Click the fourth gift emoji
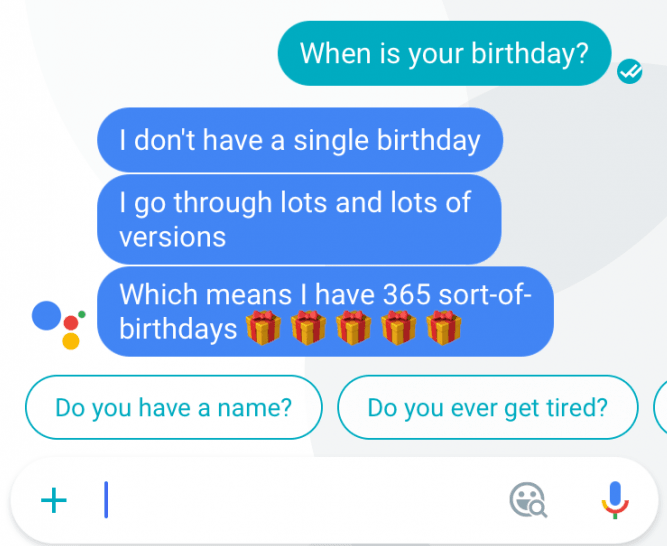This screenshot has width=667, height=546. pos(398,328)
